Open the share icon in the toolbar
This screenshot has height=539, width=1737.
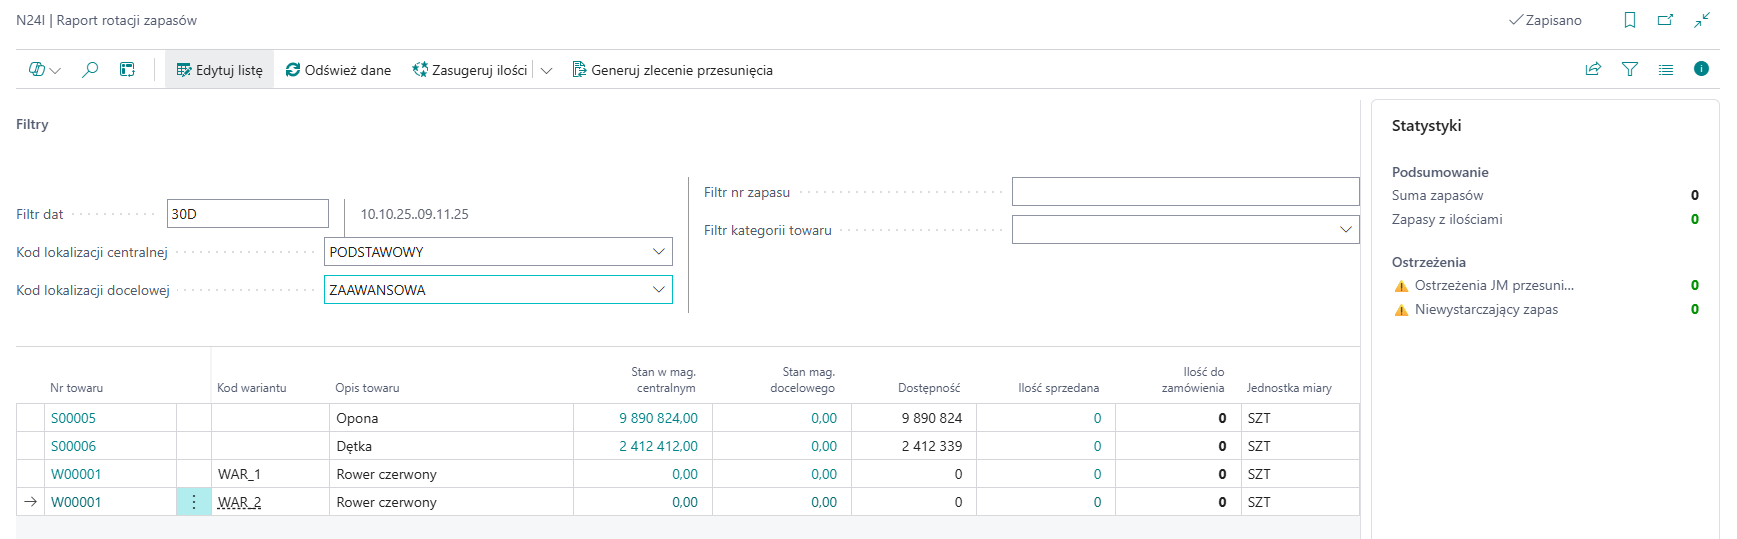point(1593,69)
